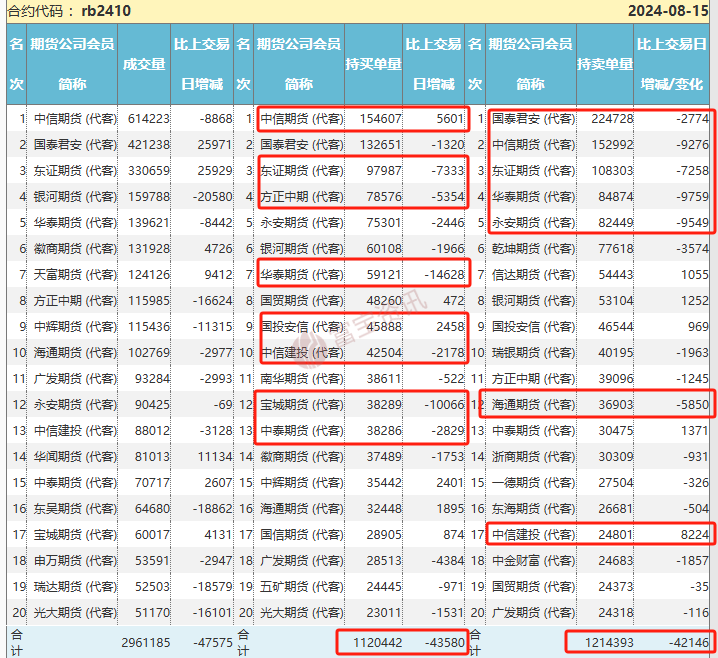Click the 增减/变化 column header
718x658 pixels.
tap(671, 84)
